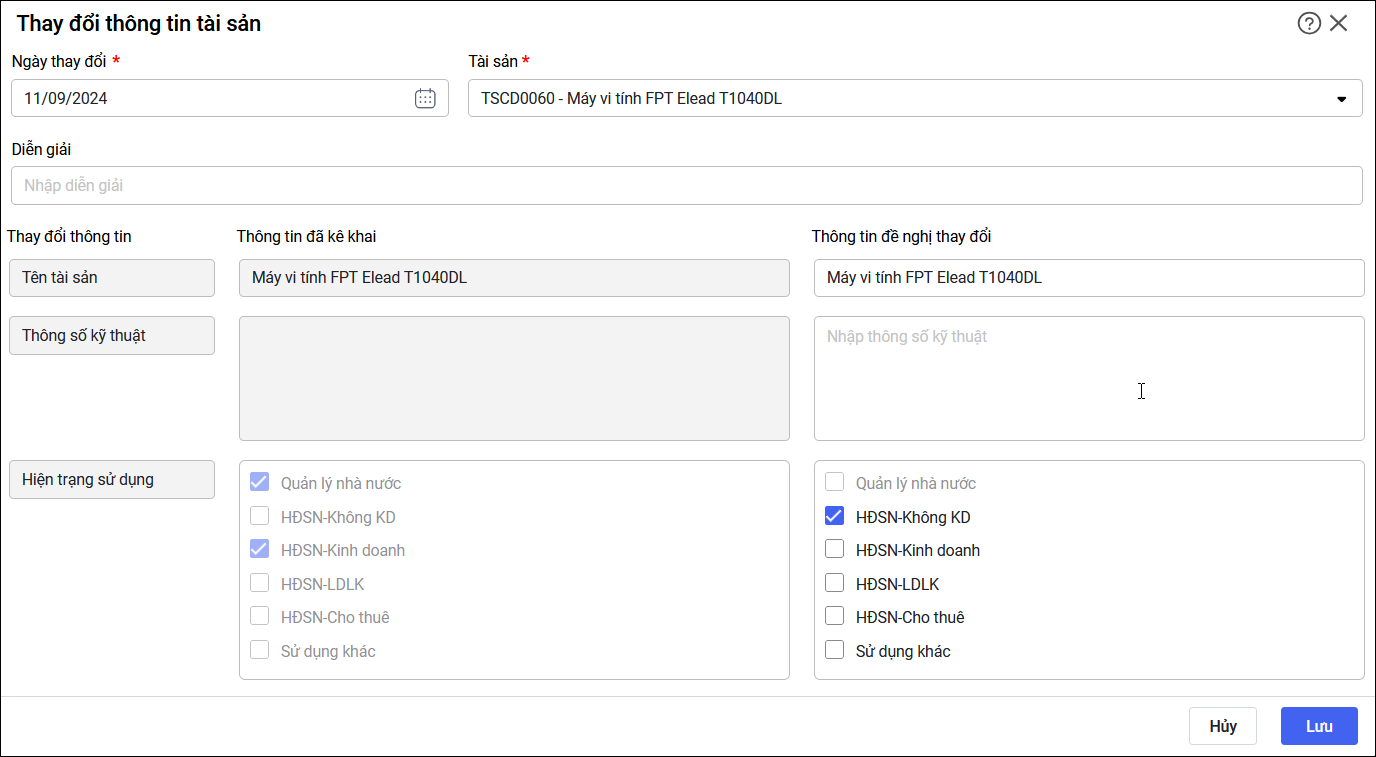The width and height of the screenshot is (1376, 757).
Task: Select the Tên tài sản row label
Action: 112,278
